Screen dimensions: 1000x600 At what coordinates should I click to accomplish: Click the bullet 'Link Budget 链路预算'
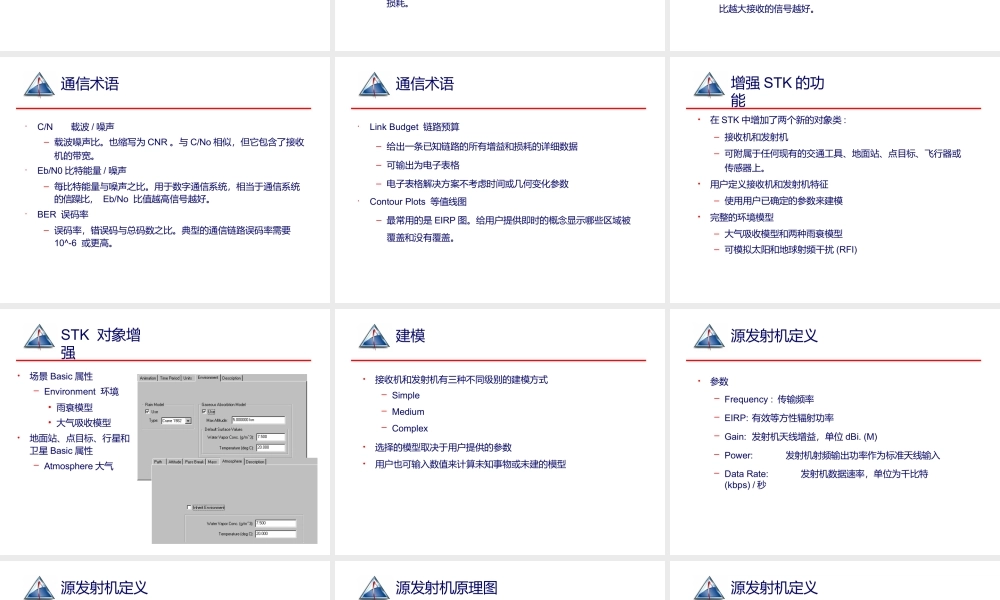tap(415, 127)
